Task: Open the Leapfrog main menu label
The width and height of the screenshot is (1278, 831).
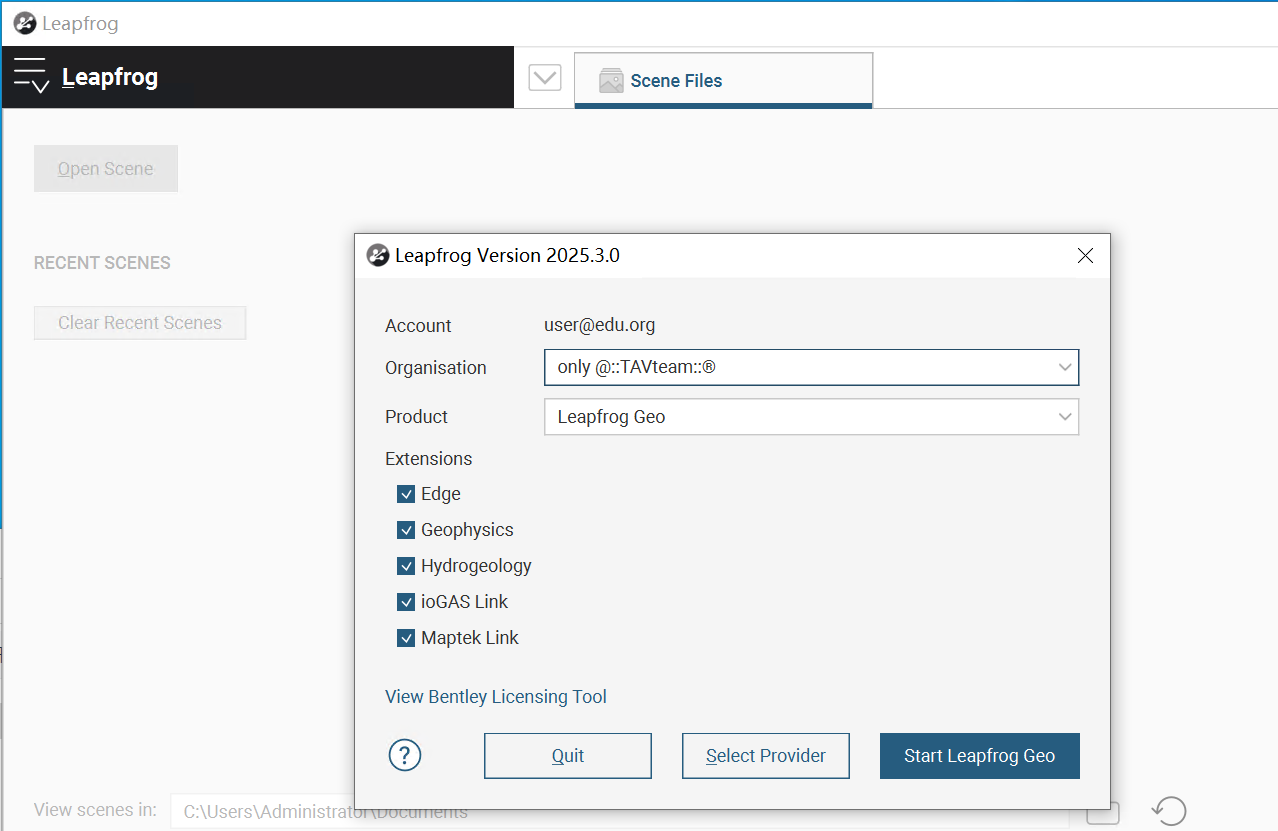Action: (110, 77)
